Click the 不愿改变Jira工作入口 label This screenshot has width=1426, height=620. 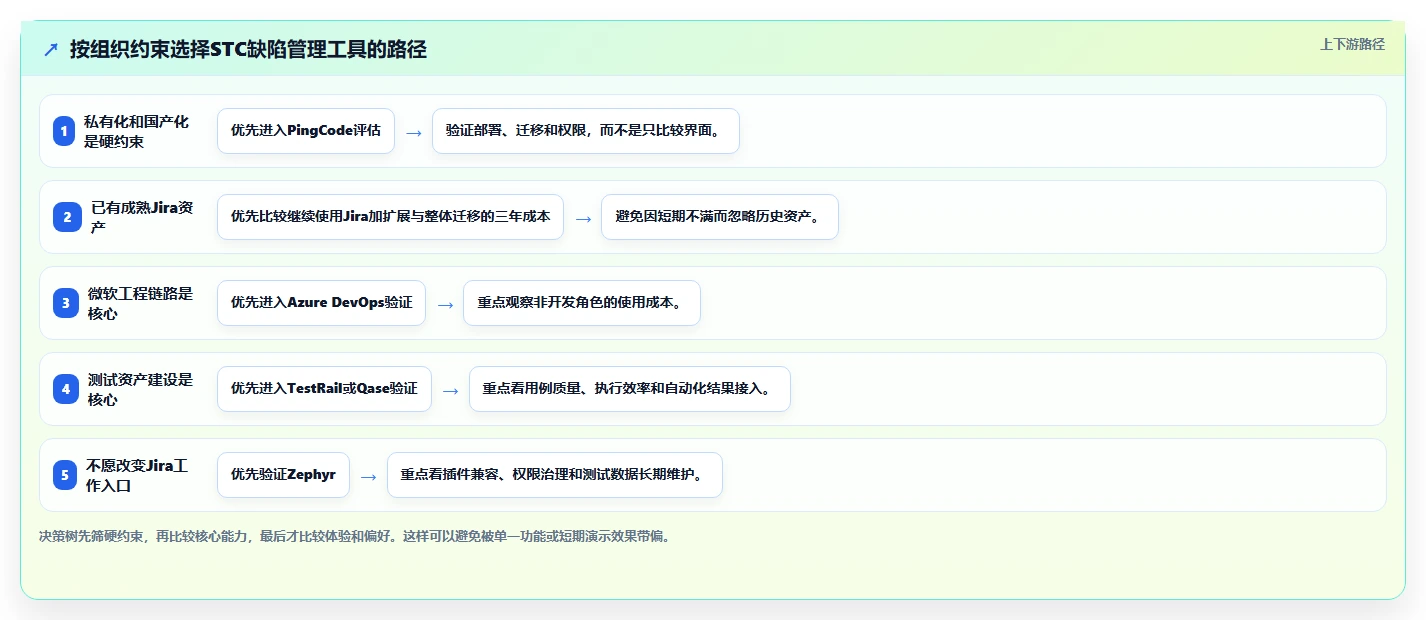click(x=137, y=475)
